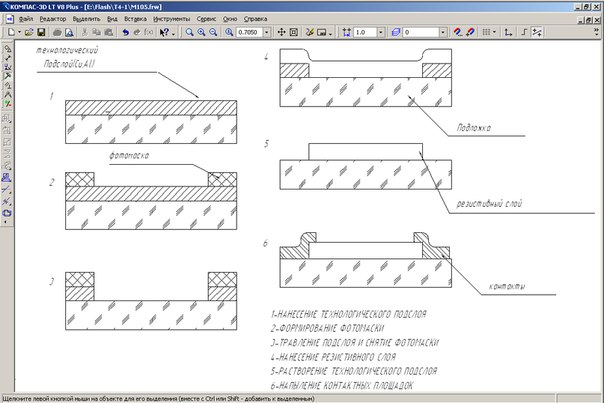Click the current scale icon beside 1.0
Screen dimensions: 604x403
click(x=347, y=32)
